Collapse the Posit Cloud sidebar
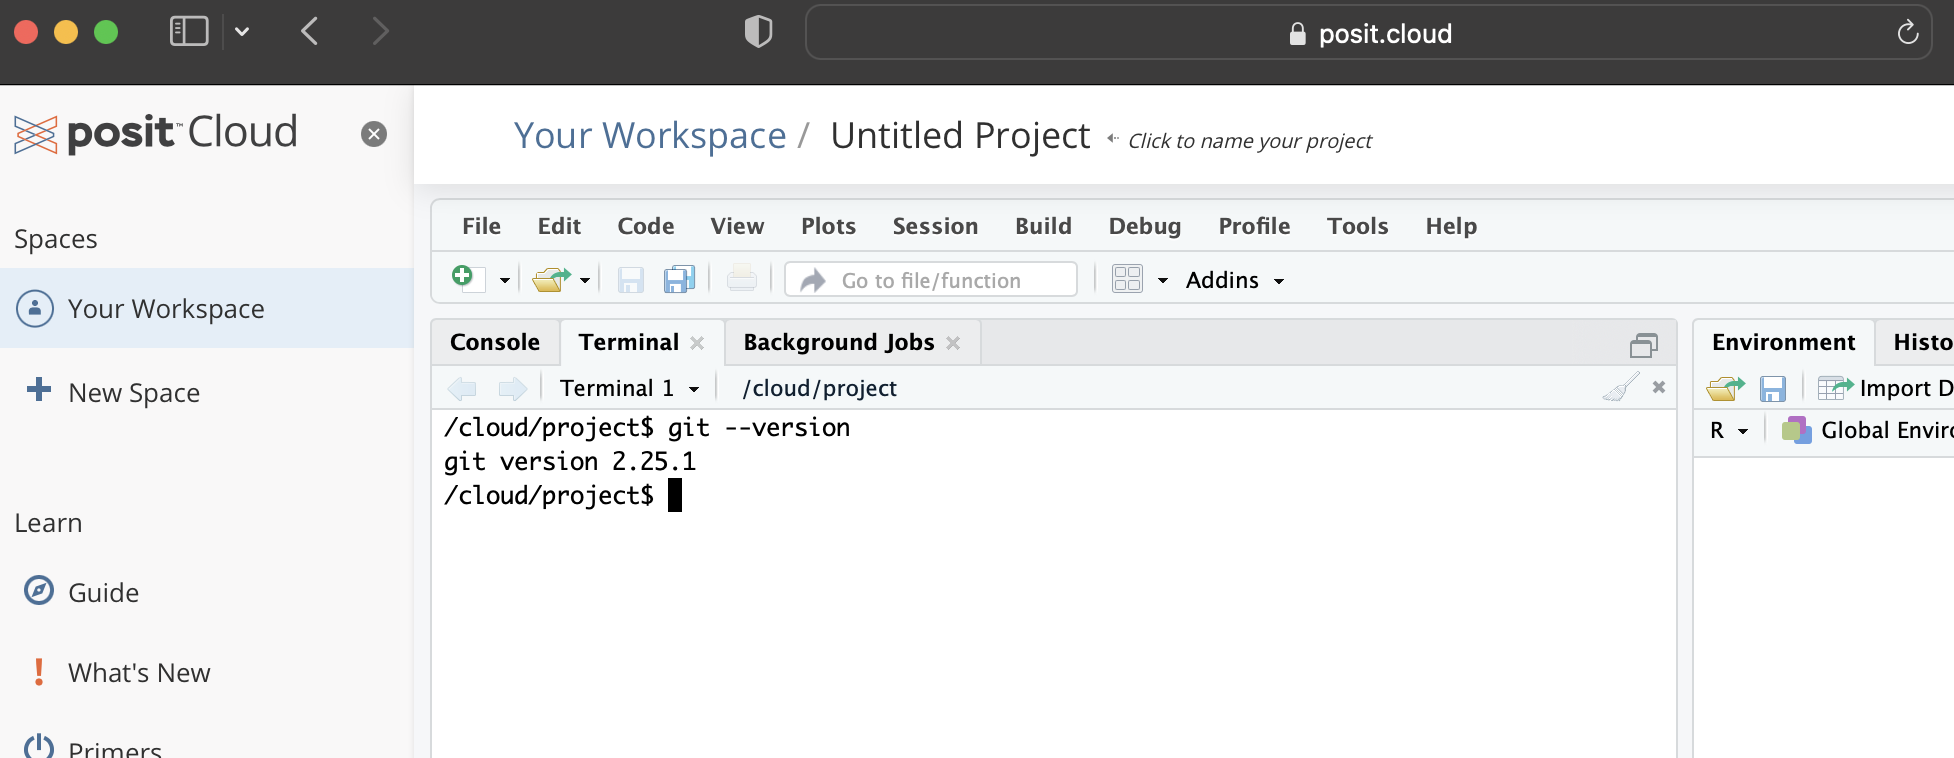 (374, 134)
